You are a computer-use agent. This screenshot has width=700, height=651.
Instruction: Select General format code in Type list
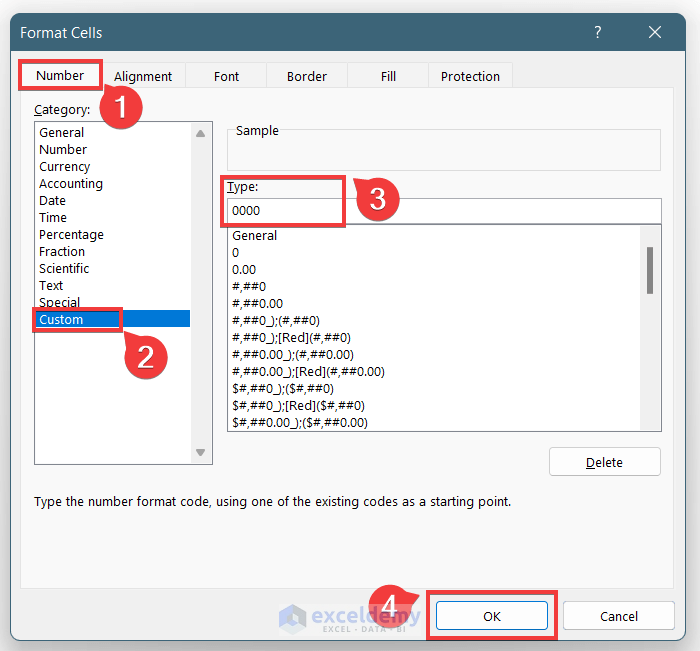tap(434, 236)
